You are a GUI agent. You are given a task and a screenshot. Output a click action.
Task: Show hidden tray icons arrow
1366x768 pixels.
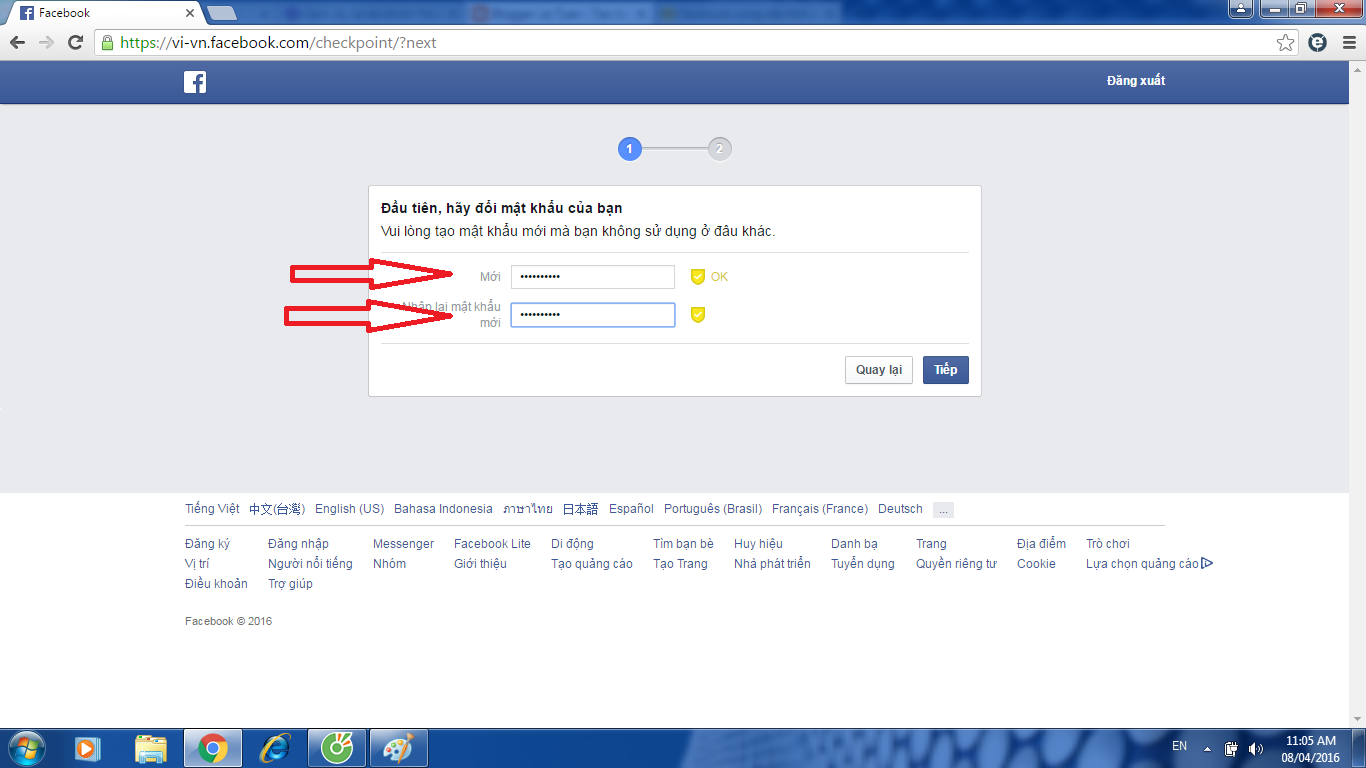pyautogui.click(x=1208, y=748)
